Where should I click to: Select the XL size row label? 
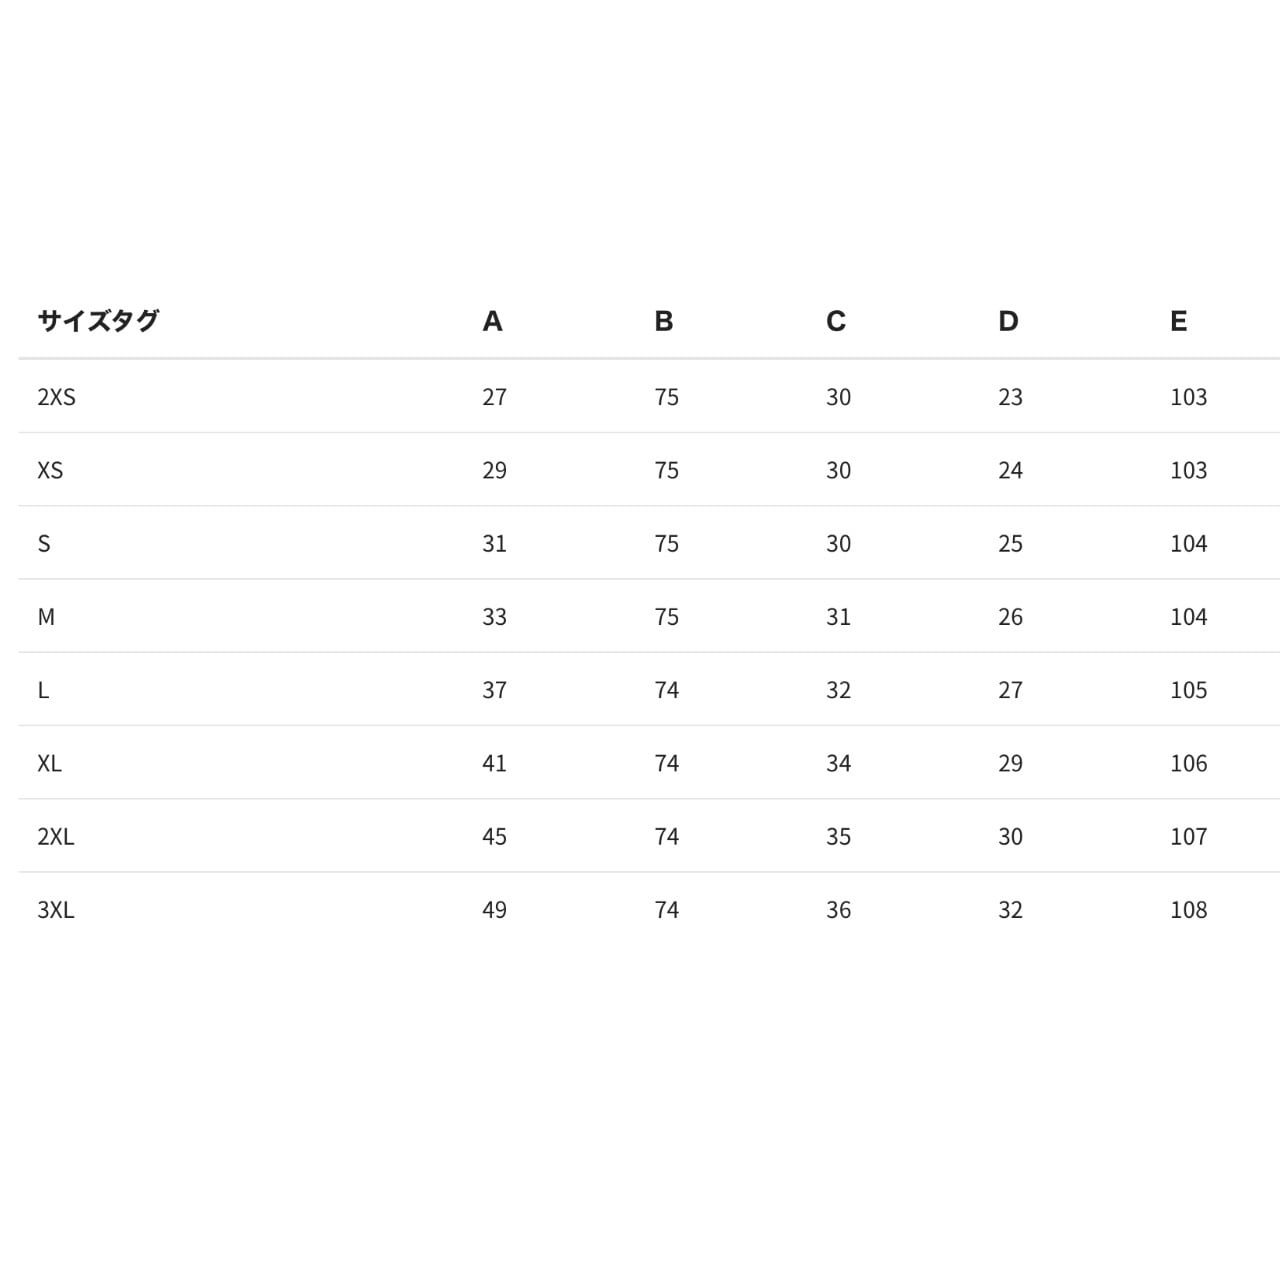(x=49, y=764)
